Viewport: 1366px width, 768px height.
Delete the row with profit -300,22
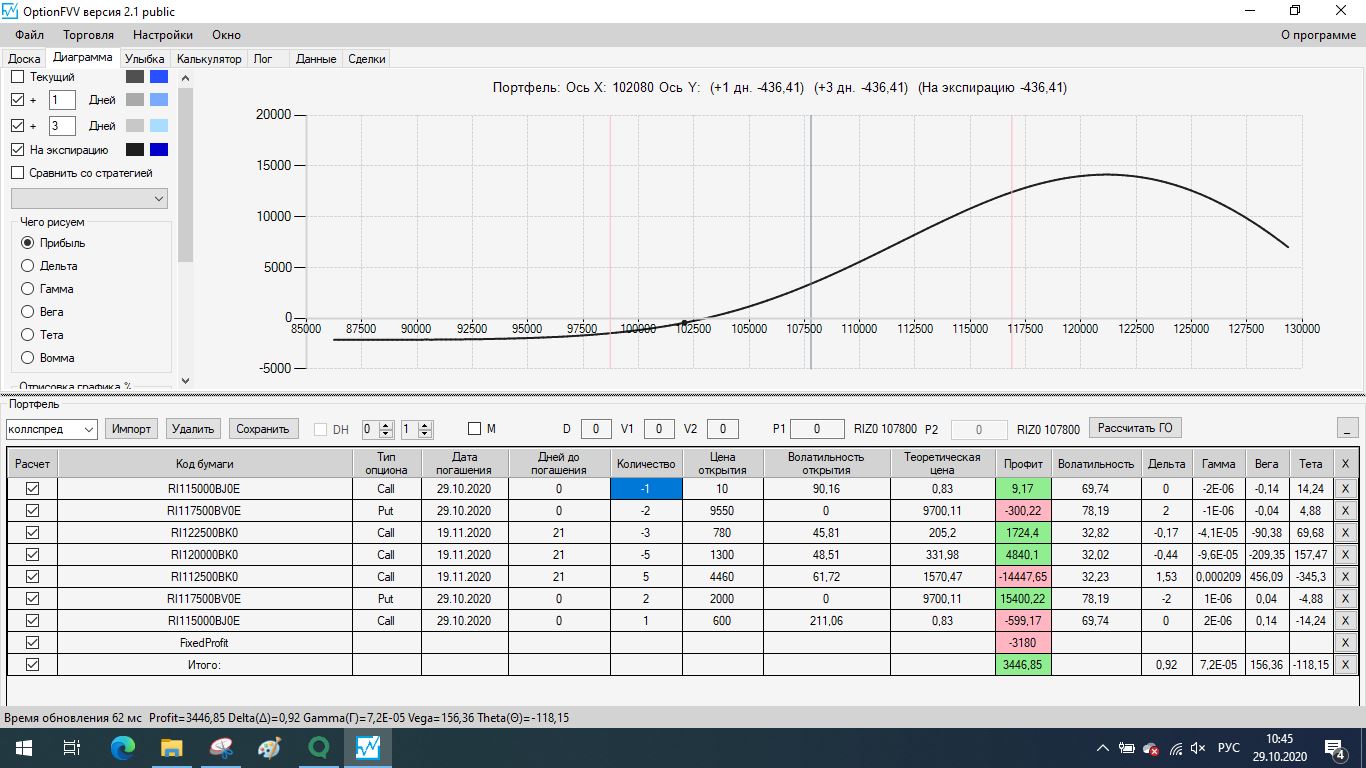pos(1345,511)
